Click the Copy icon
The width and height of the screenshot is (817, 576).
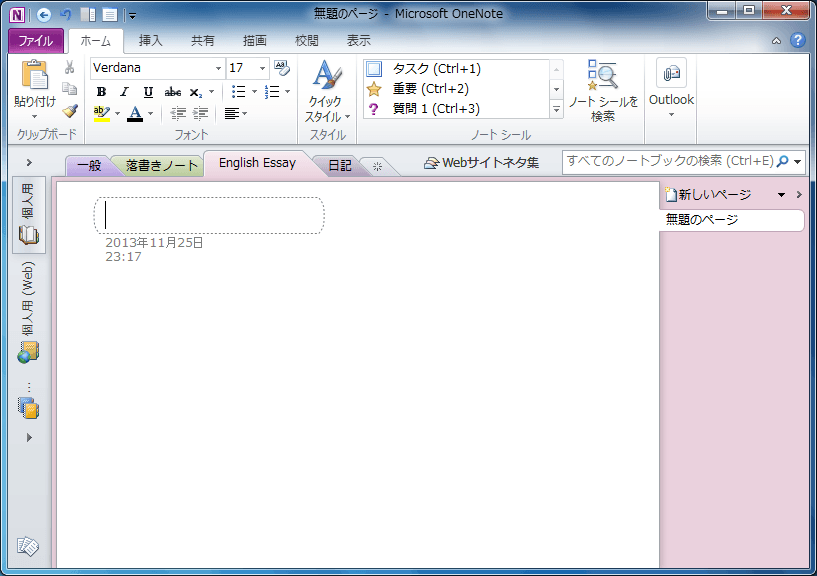click(x=69, y=89)
